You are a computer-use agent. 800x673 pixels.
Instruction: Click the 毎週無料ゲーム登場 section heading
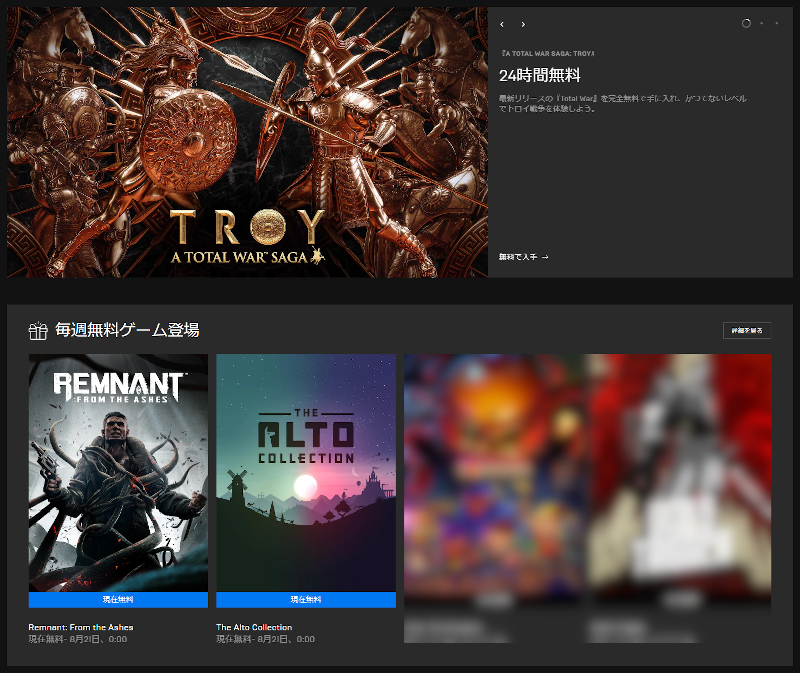click(127, 330)
